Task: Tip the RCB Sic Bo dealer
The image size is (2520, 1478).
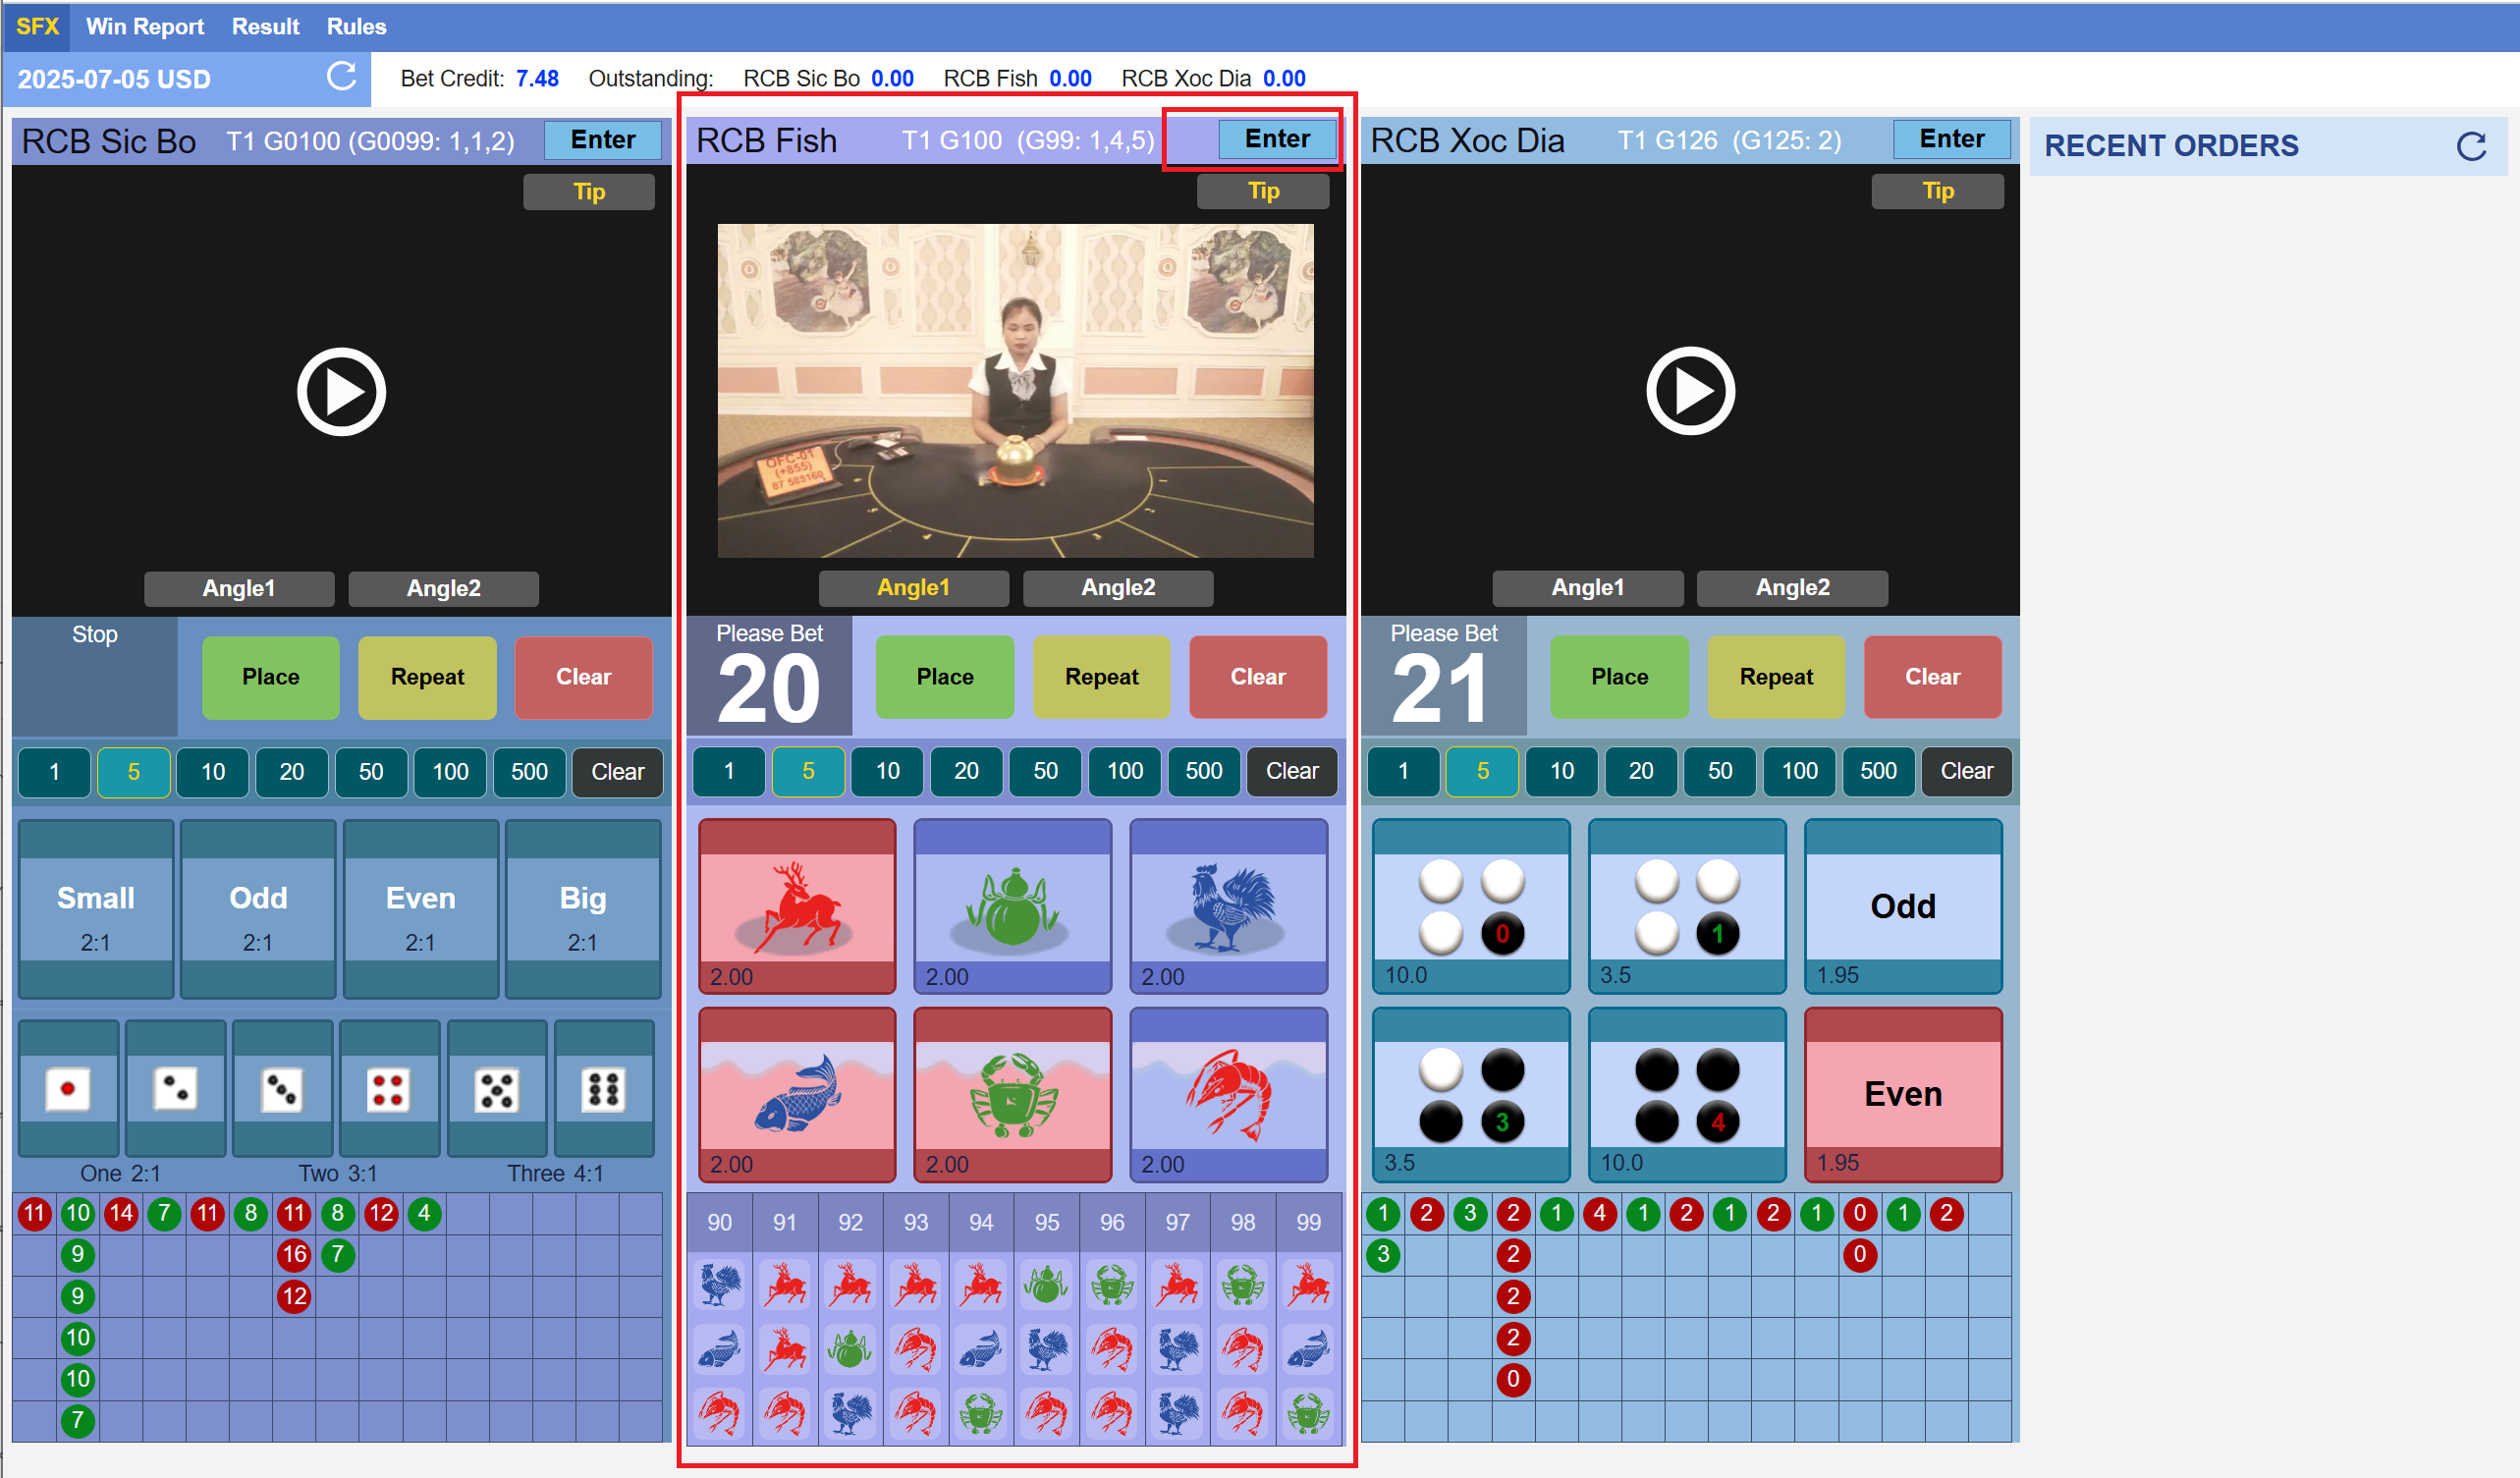Action: click(x=588, y=192)
